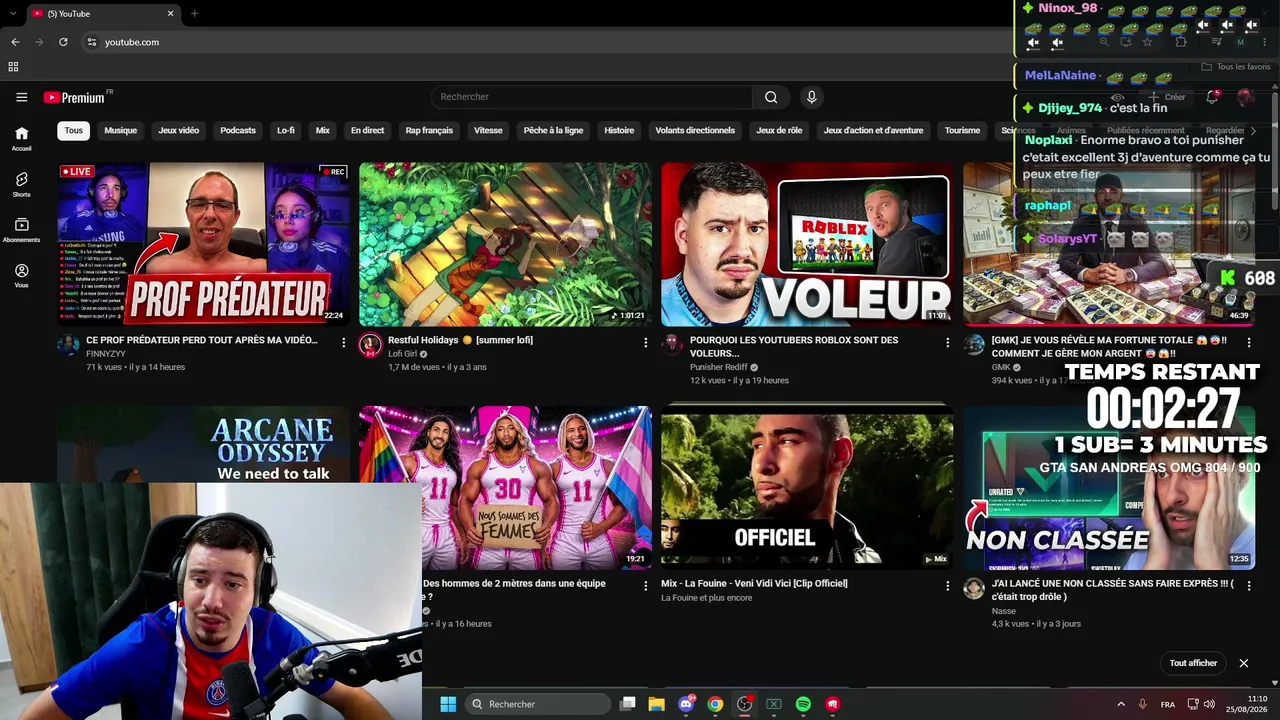
Task: View site information icon beside youtube.com
Action: coord(91,42)
